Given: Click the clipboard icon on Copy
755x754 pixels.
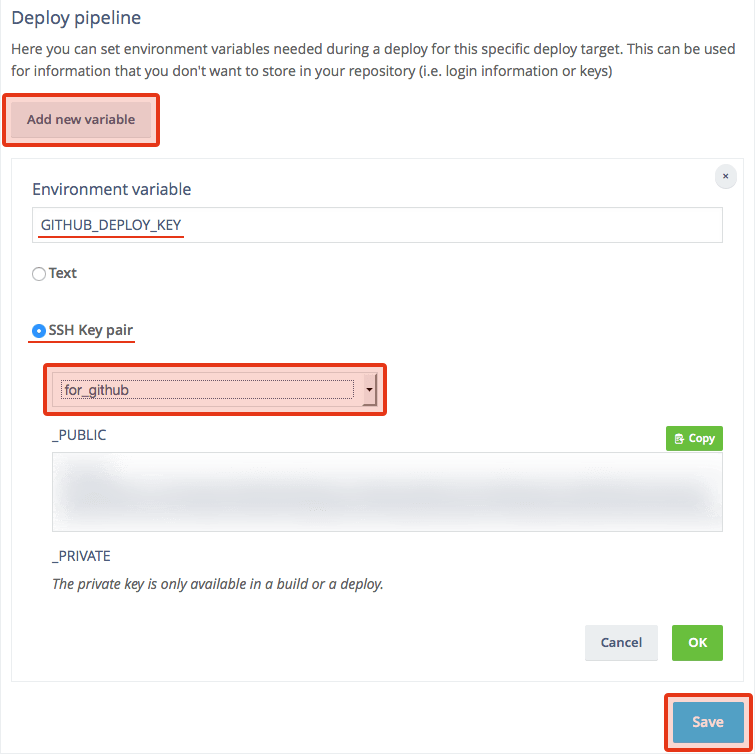Looking at the screenshot, I should tap(679, 439).
